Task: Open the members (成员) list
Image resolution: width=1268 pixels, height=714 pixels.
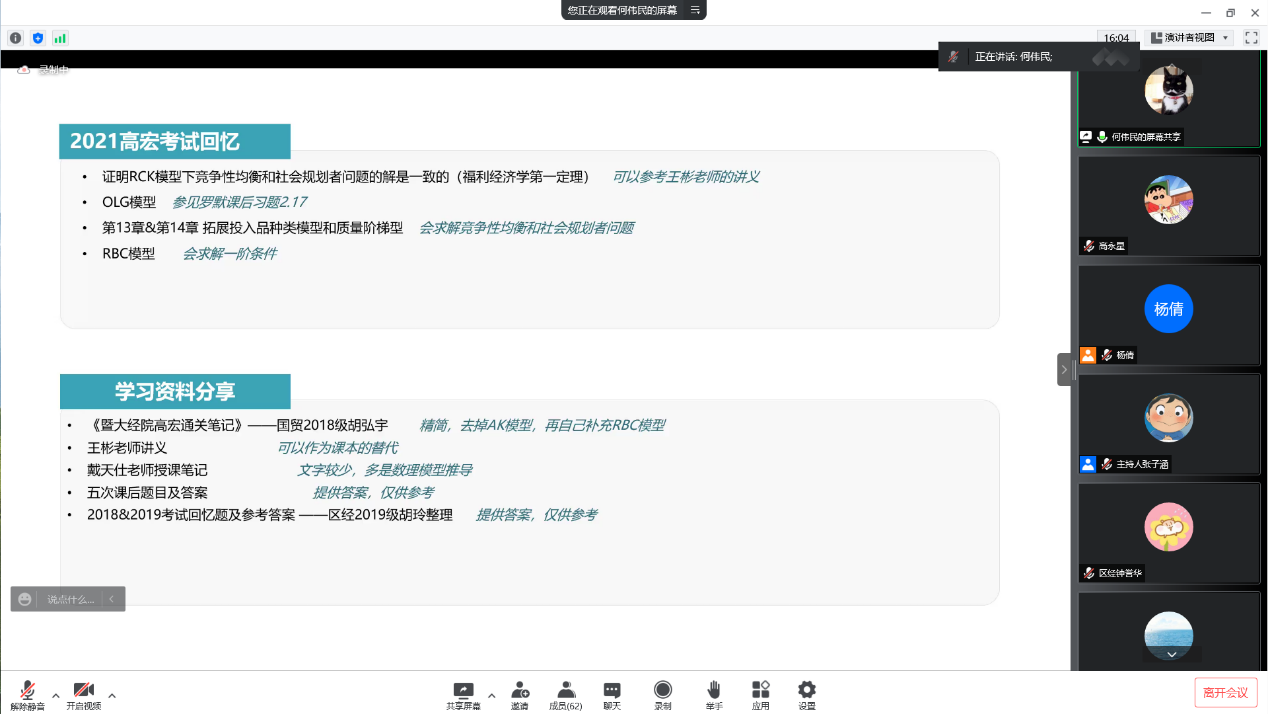Action: click(x=566, y=692)
